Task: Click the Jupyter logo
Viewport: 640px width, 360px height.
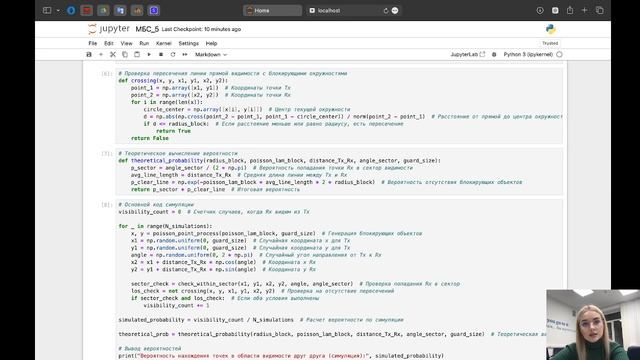Action: 109,29
